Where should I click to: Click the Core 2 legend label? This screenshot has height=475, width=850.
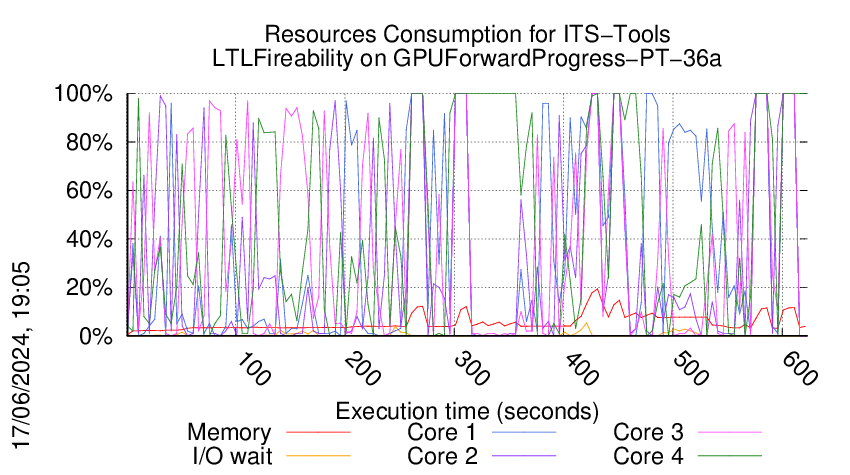pos(442,456)
